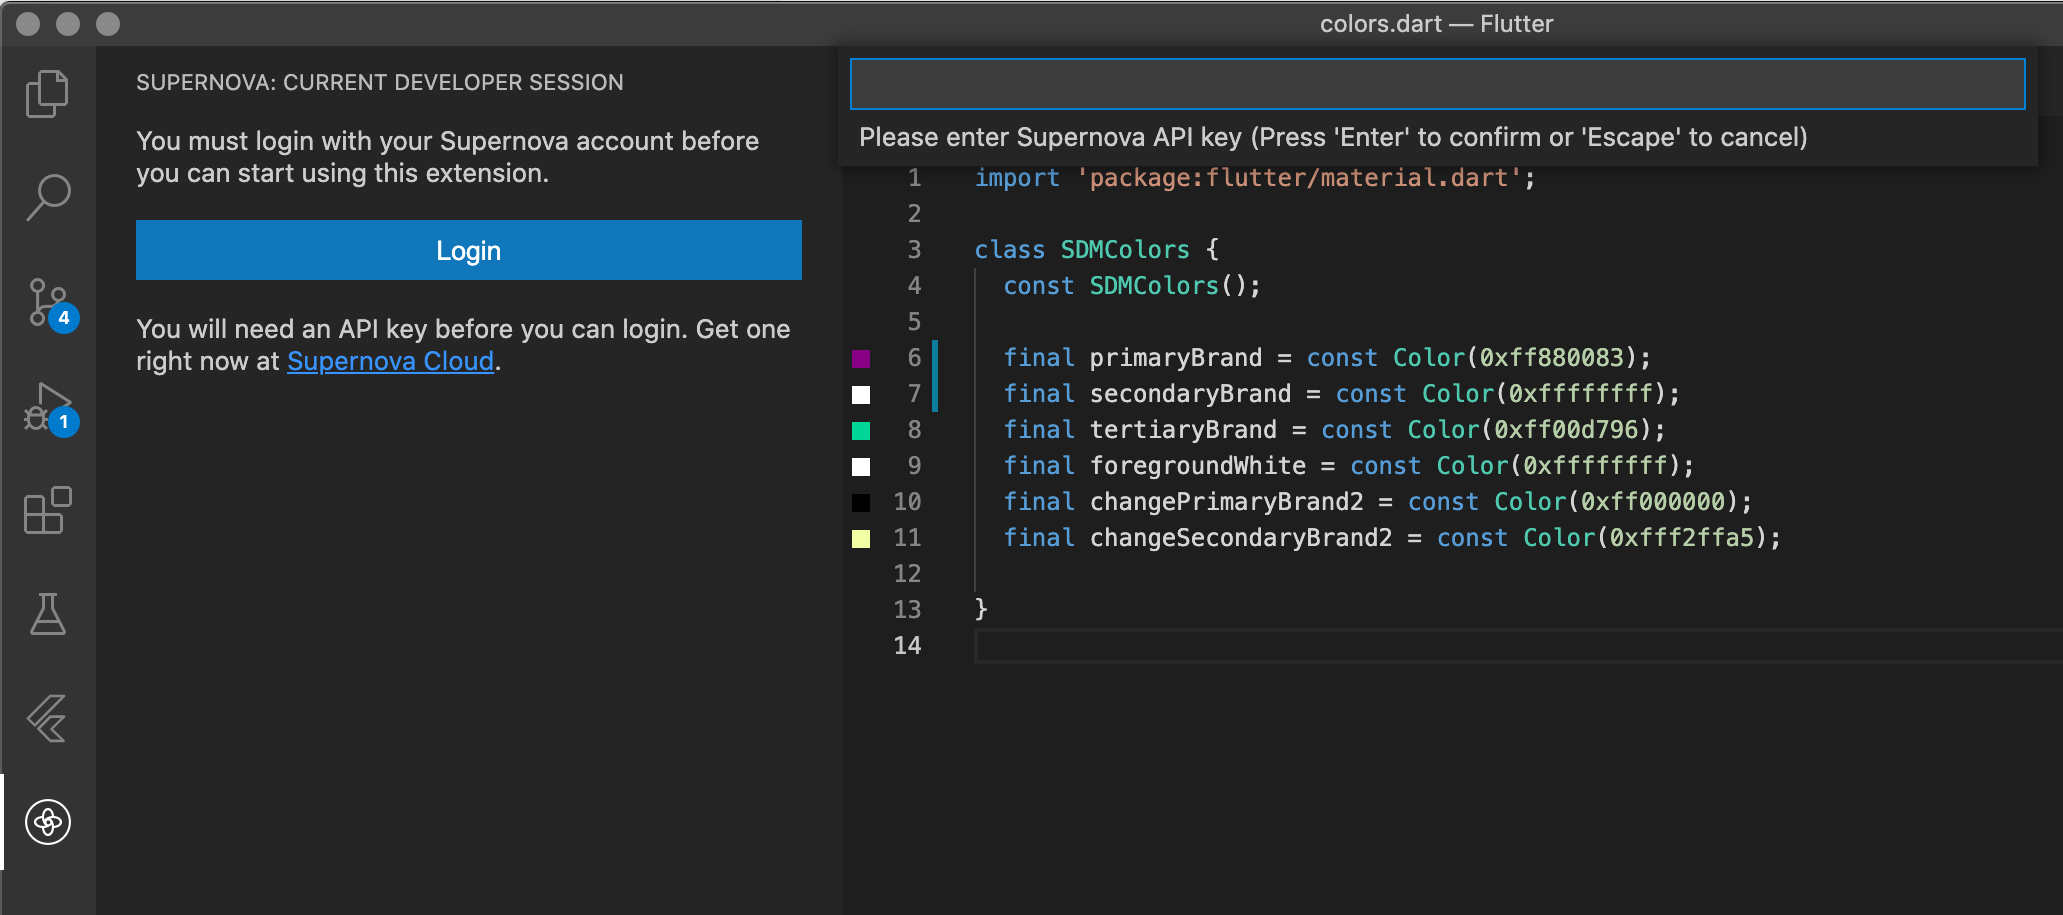
Task: Place cursor on empty line 14
Action: tap(1517, 646)
